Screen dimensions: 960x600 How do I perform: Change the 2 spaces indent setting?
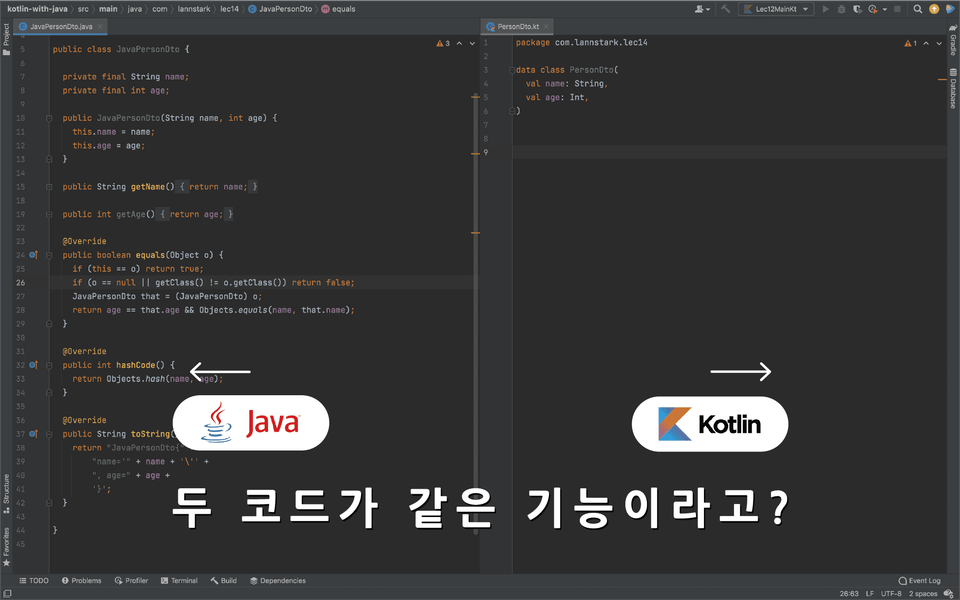(923, 594)
